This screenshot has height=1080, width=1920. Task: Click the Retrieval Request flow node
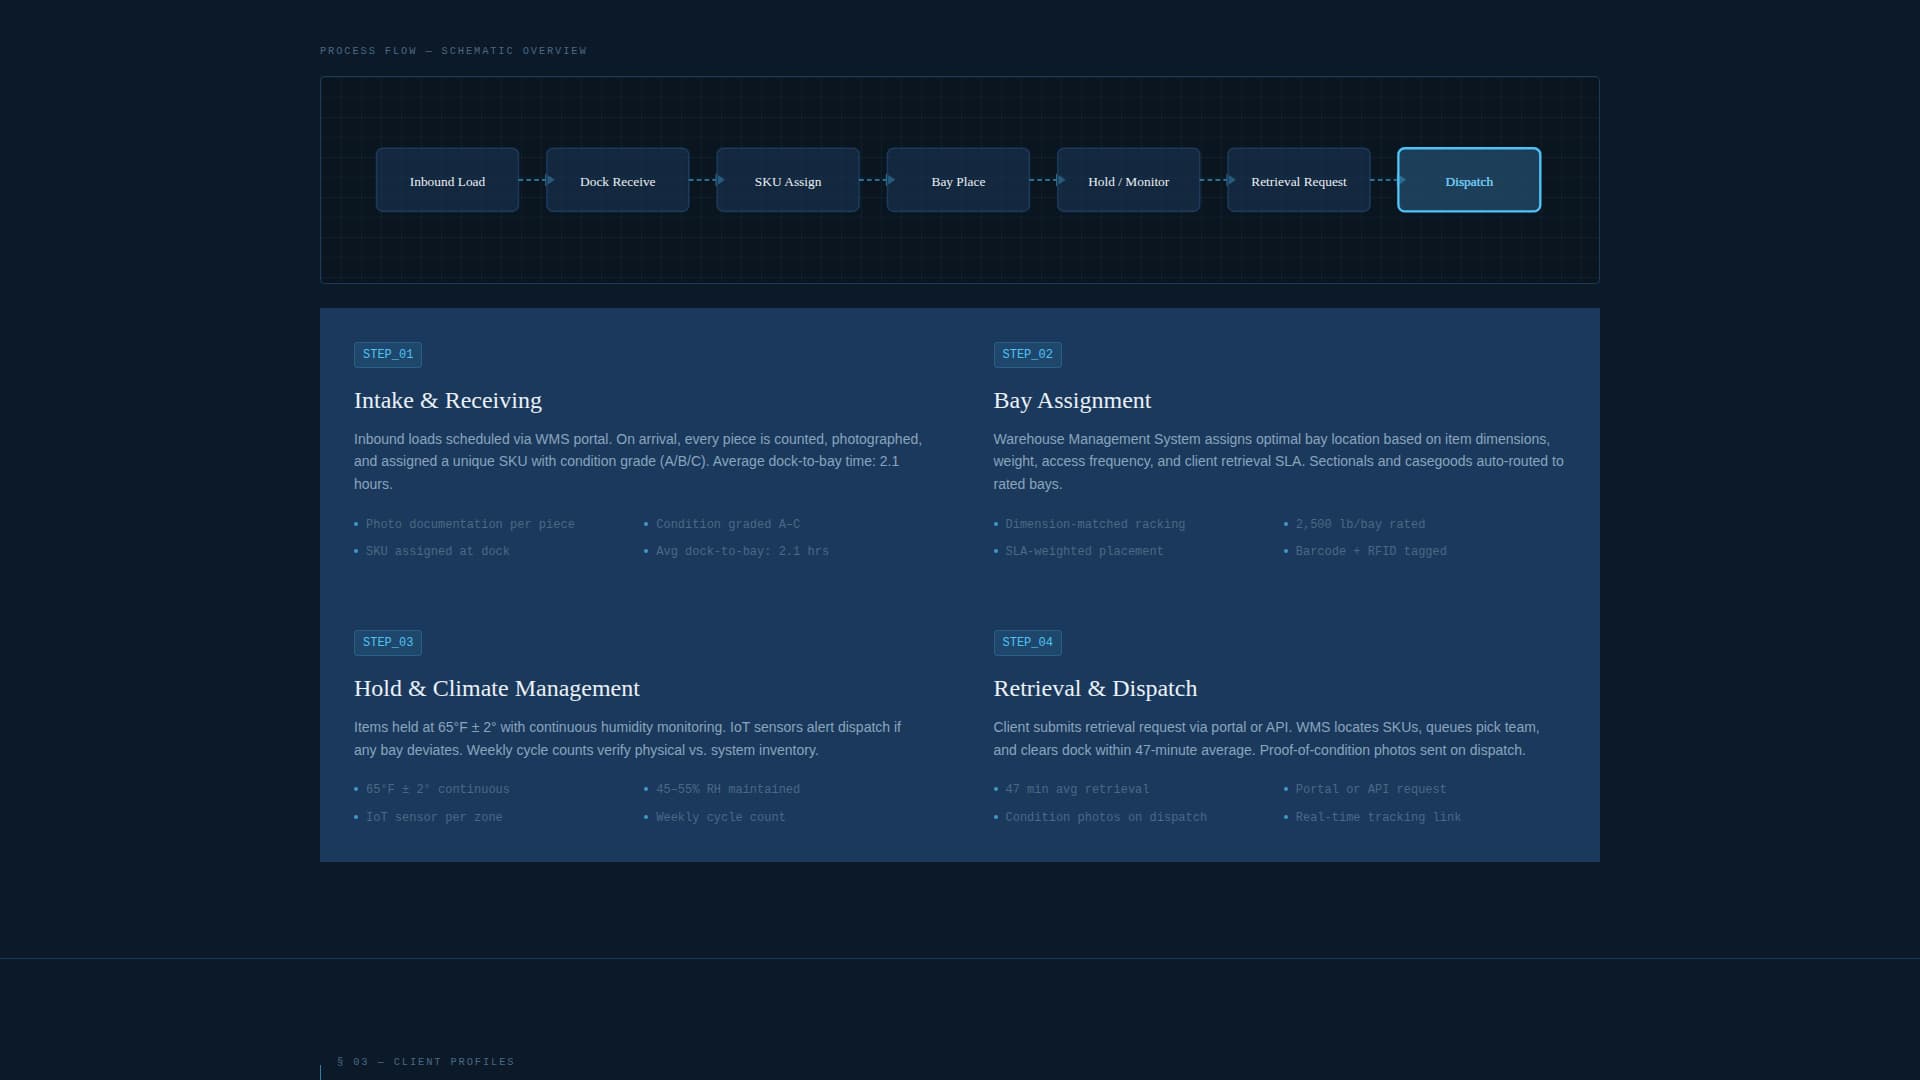1298,180
